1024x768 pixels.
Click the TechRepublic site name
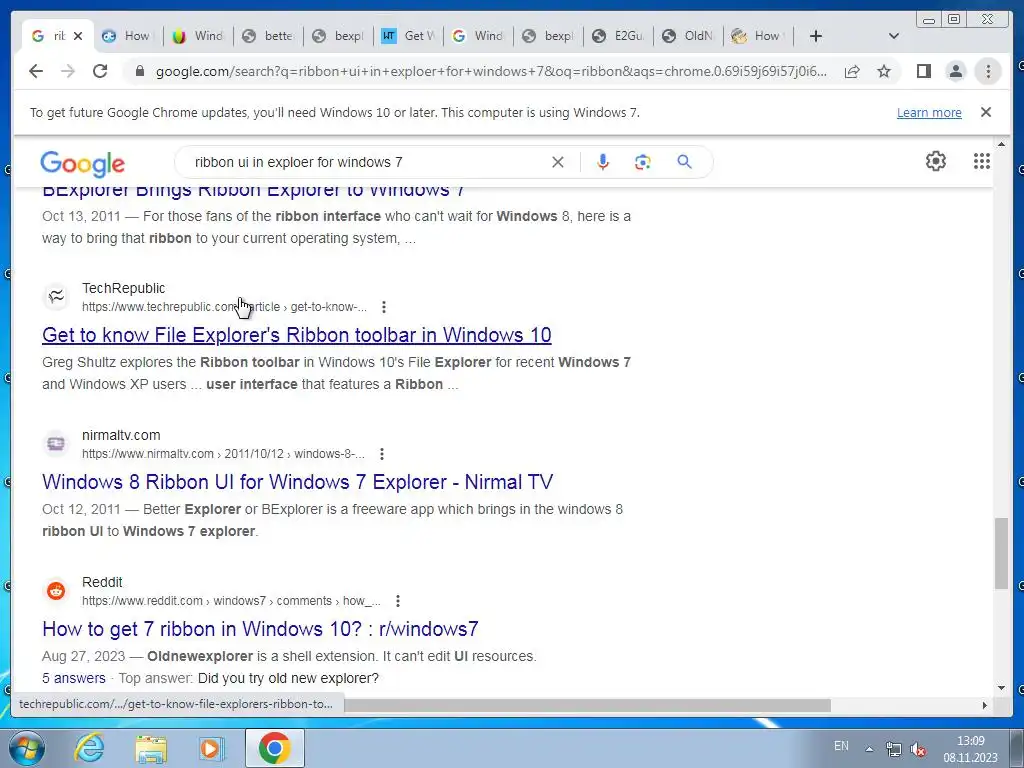pos(123,288)
